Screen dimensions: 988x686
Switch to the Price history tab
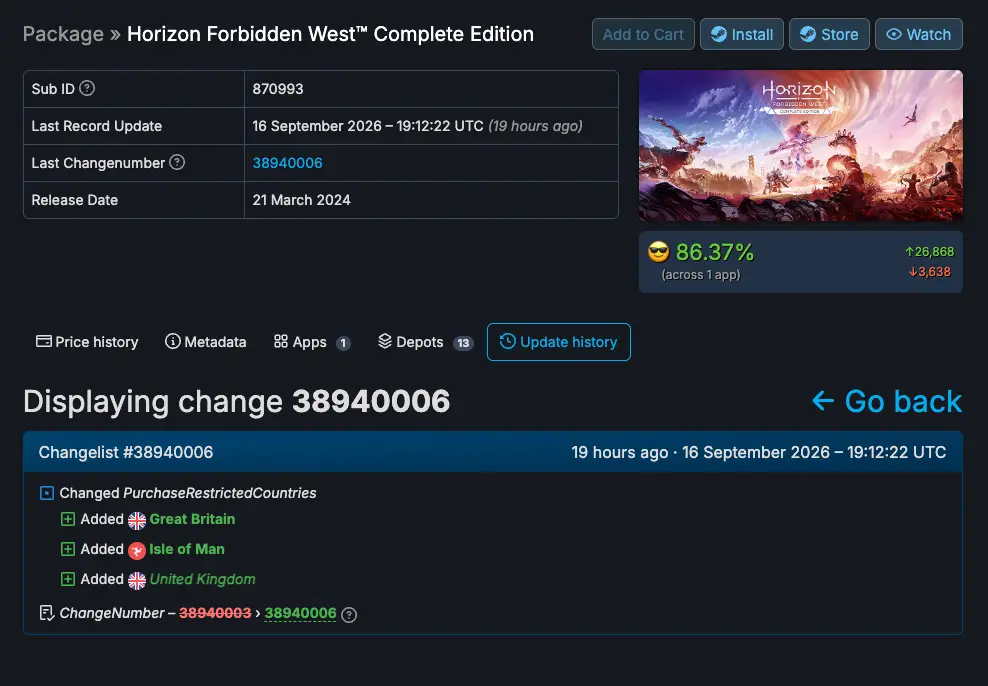[87, 342]
